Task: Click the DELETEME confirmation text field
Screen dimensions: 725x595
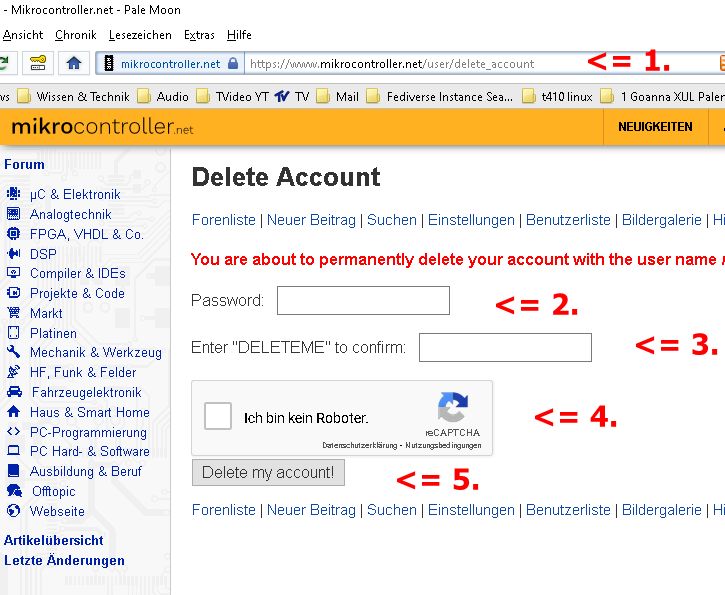Action: 505,347
